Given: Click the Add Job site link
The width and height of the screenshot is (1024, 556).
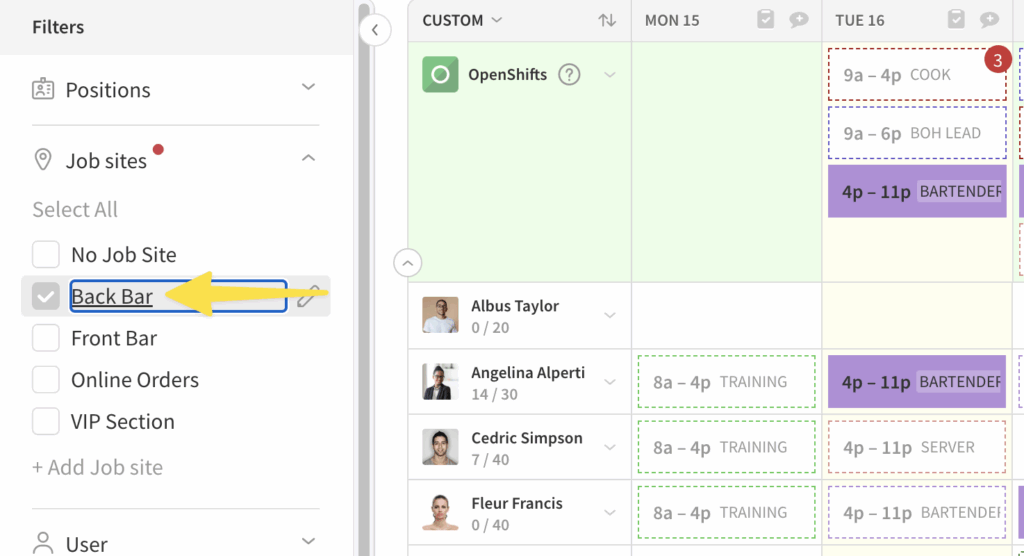Looking at the screenshot, I should 97,467.
